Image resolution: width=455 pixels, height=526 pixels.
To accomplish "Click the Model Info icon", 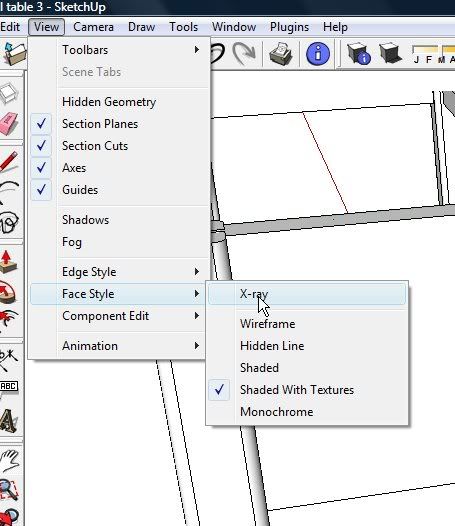I will (x=317, y=54).
